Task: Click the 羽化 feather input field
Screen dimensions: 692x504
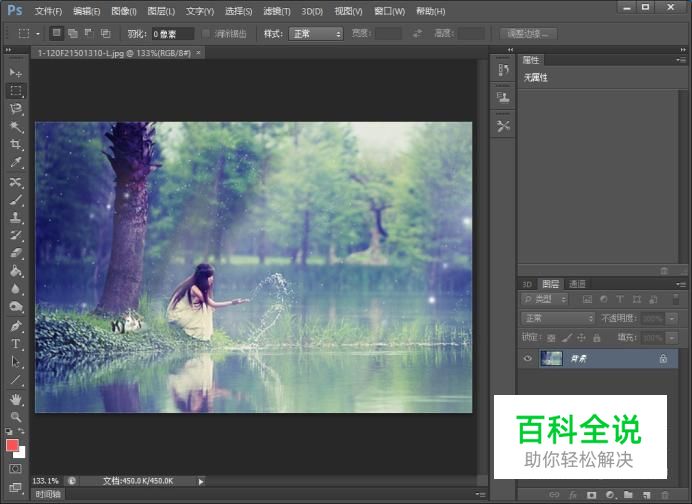Action: [173, 33]
